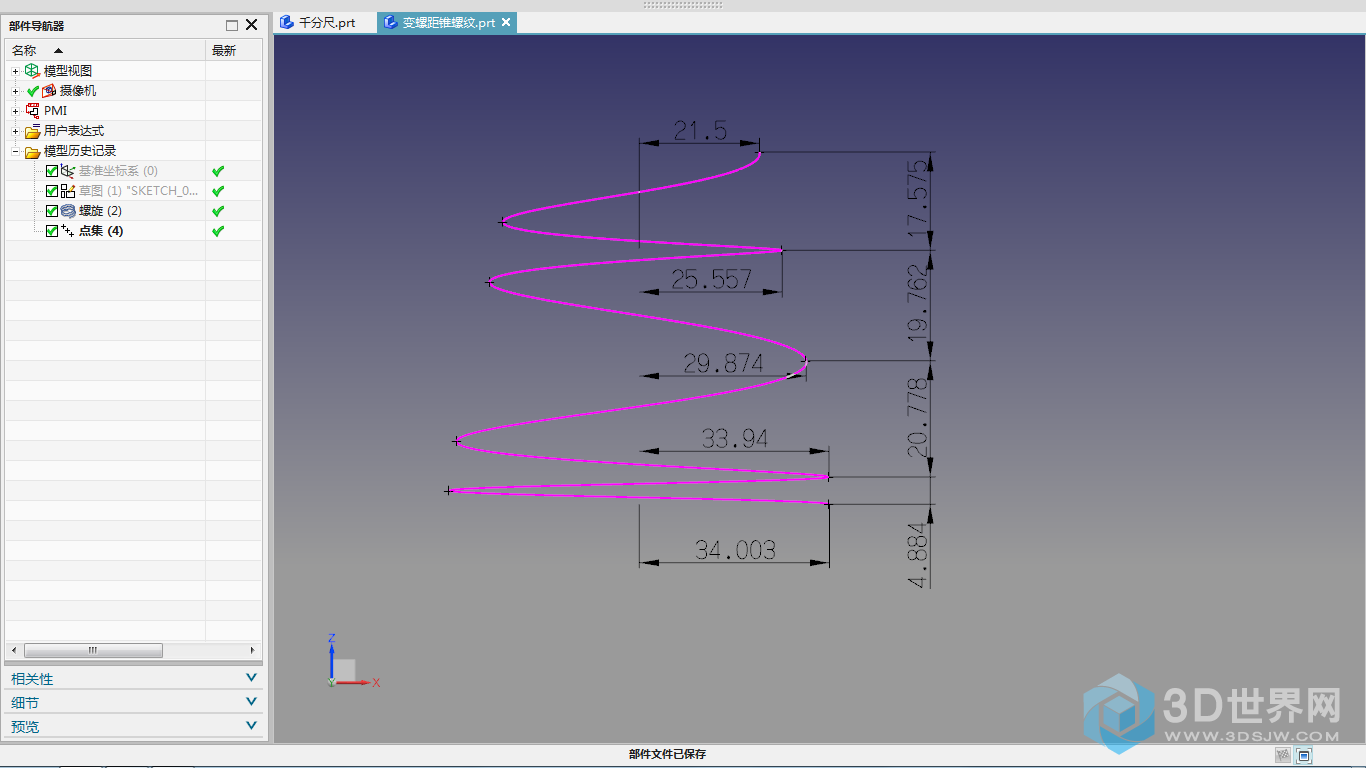Click the 最新 column header
The height and width of the screenshot is (768, 1366).
point(234,50)
